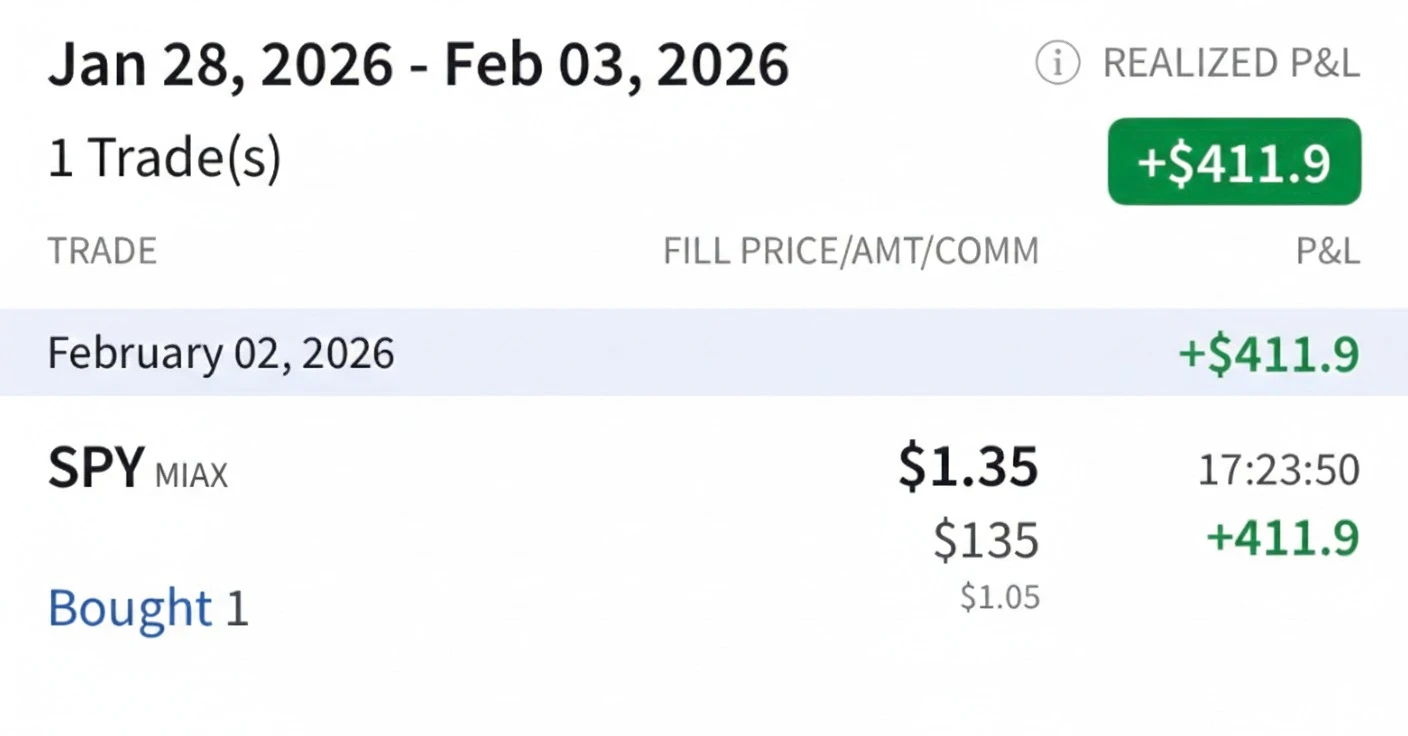
Task: Click the empty middle of the SPY trade row
Action: 560,540
